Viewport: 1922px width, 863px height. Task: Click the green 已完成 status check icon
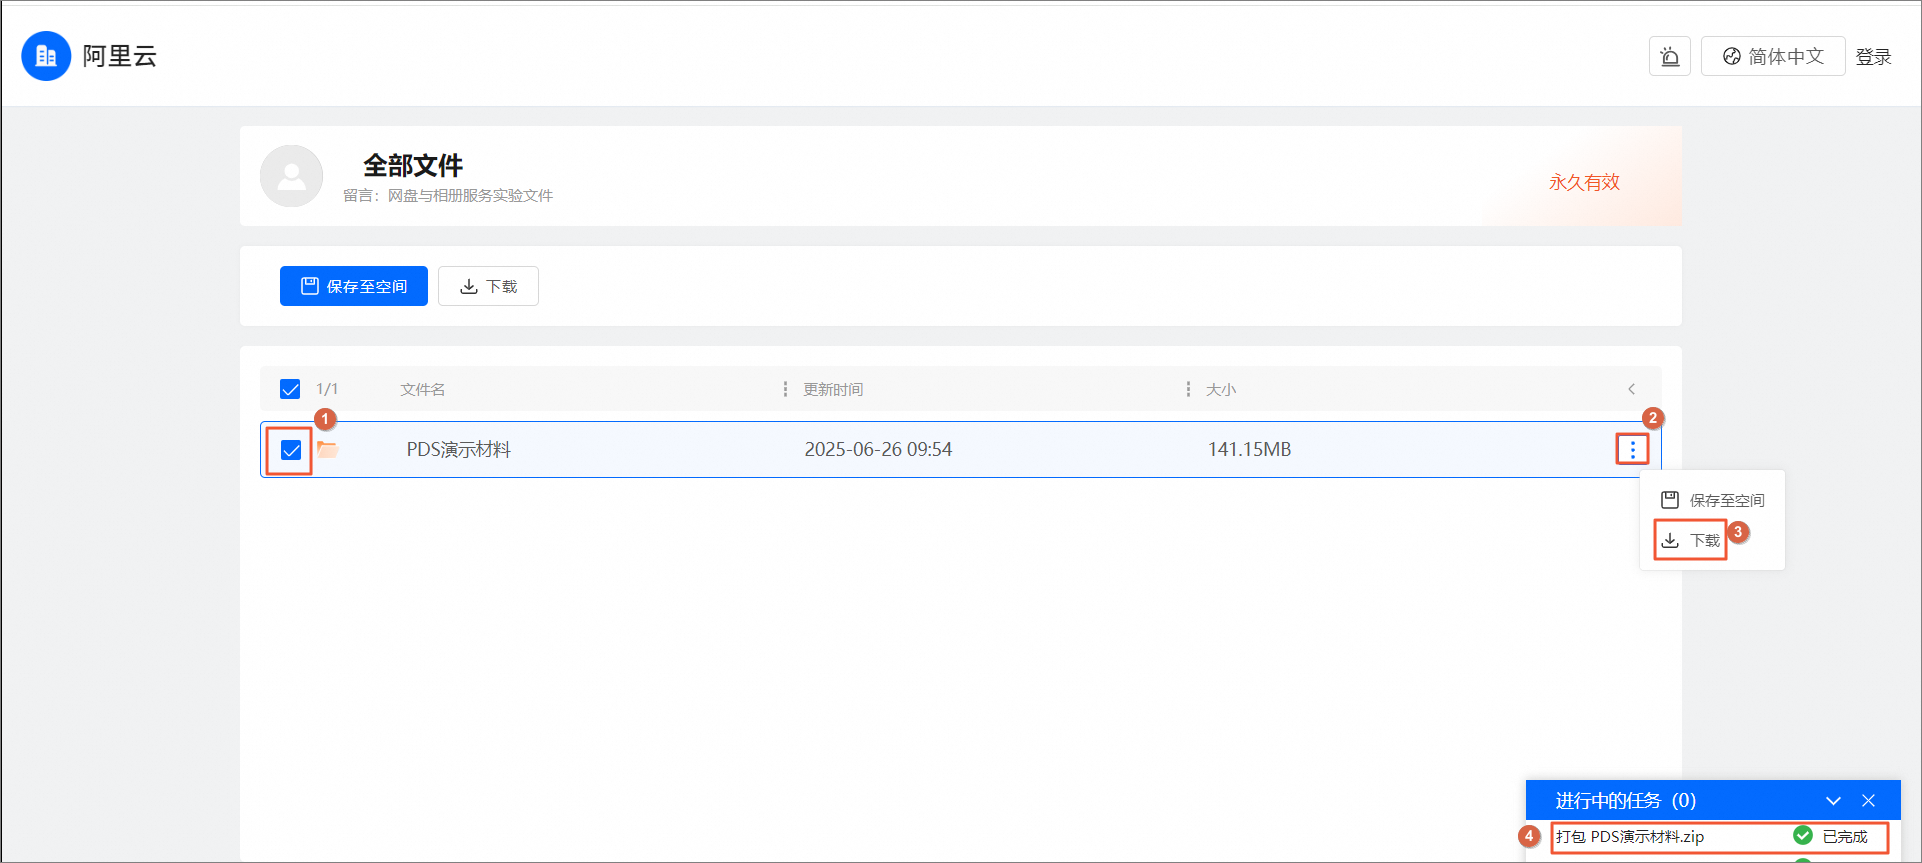pos(1803,835)
